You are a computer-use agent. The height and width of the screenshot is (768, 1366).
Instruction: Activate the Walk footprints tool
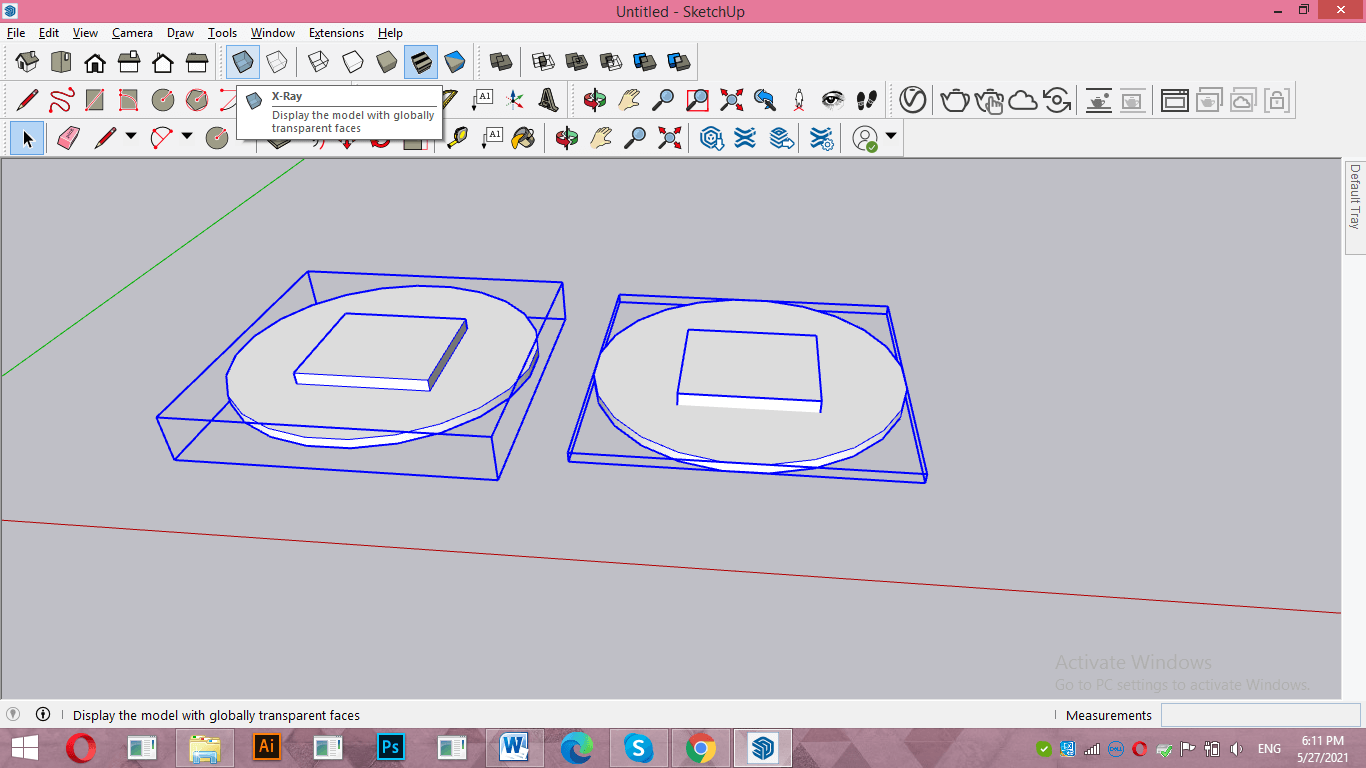[x=867, y=100]
